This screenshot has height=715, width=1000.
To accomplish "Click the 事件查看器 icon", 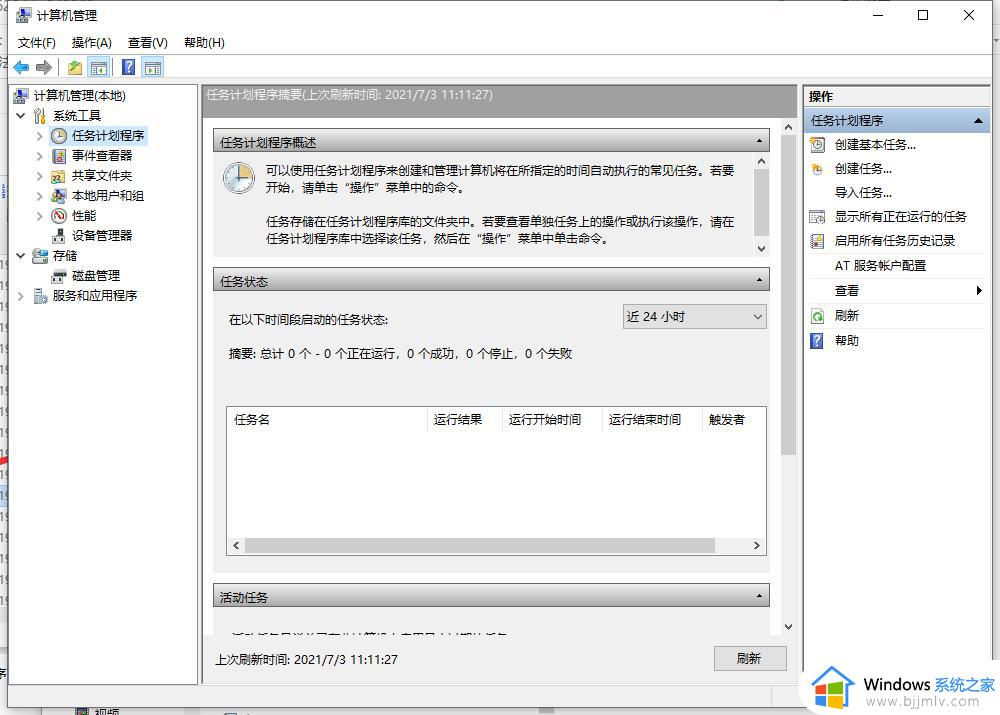I will point(59,156).
